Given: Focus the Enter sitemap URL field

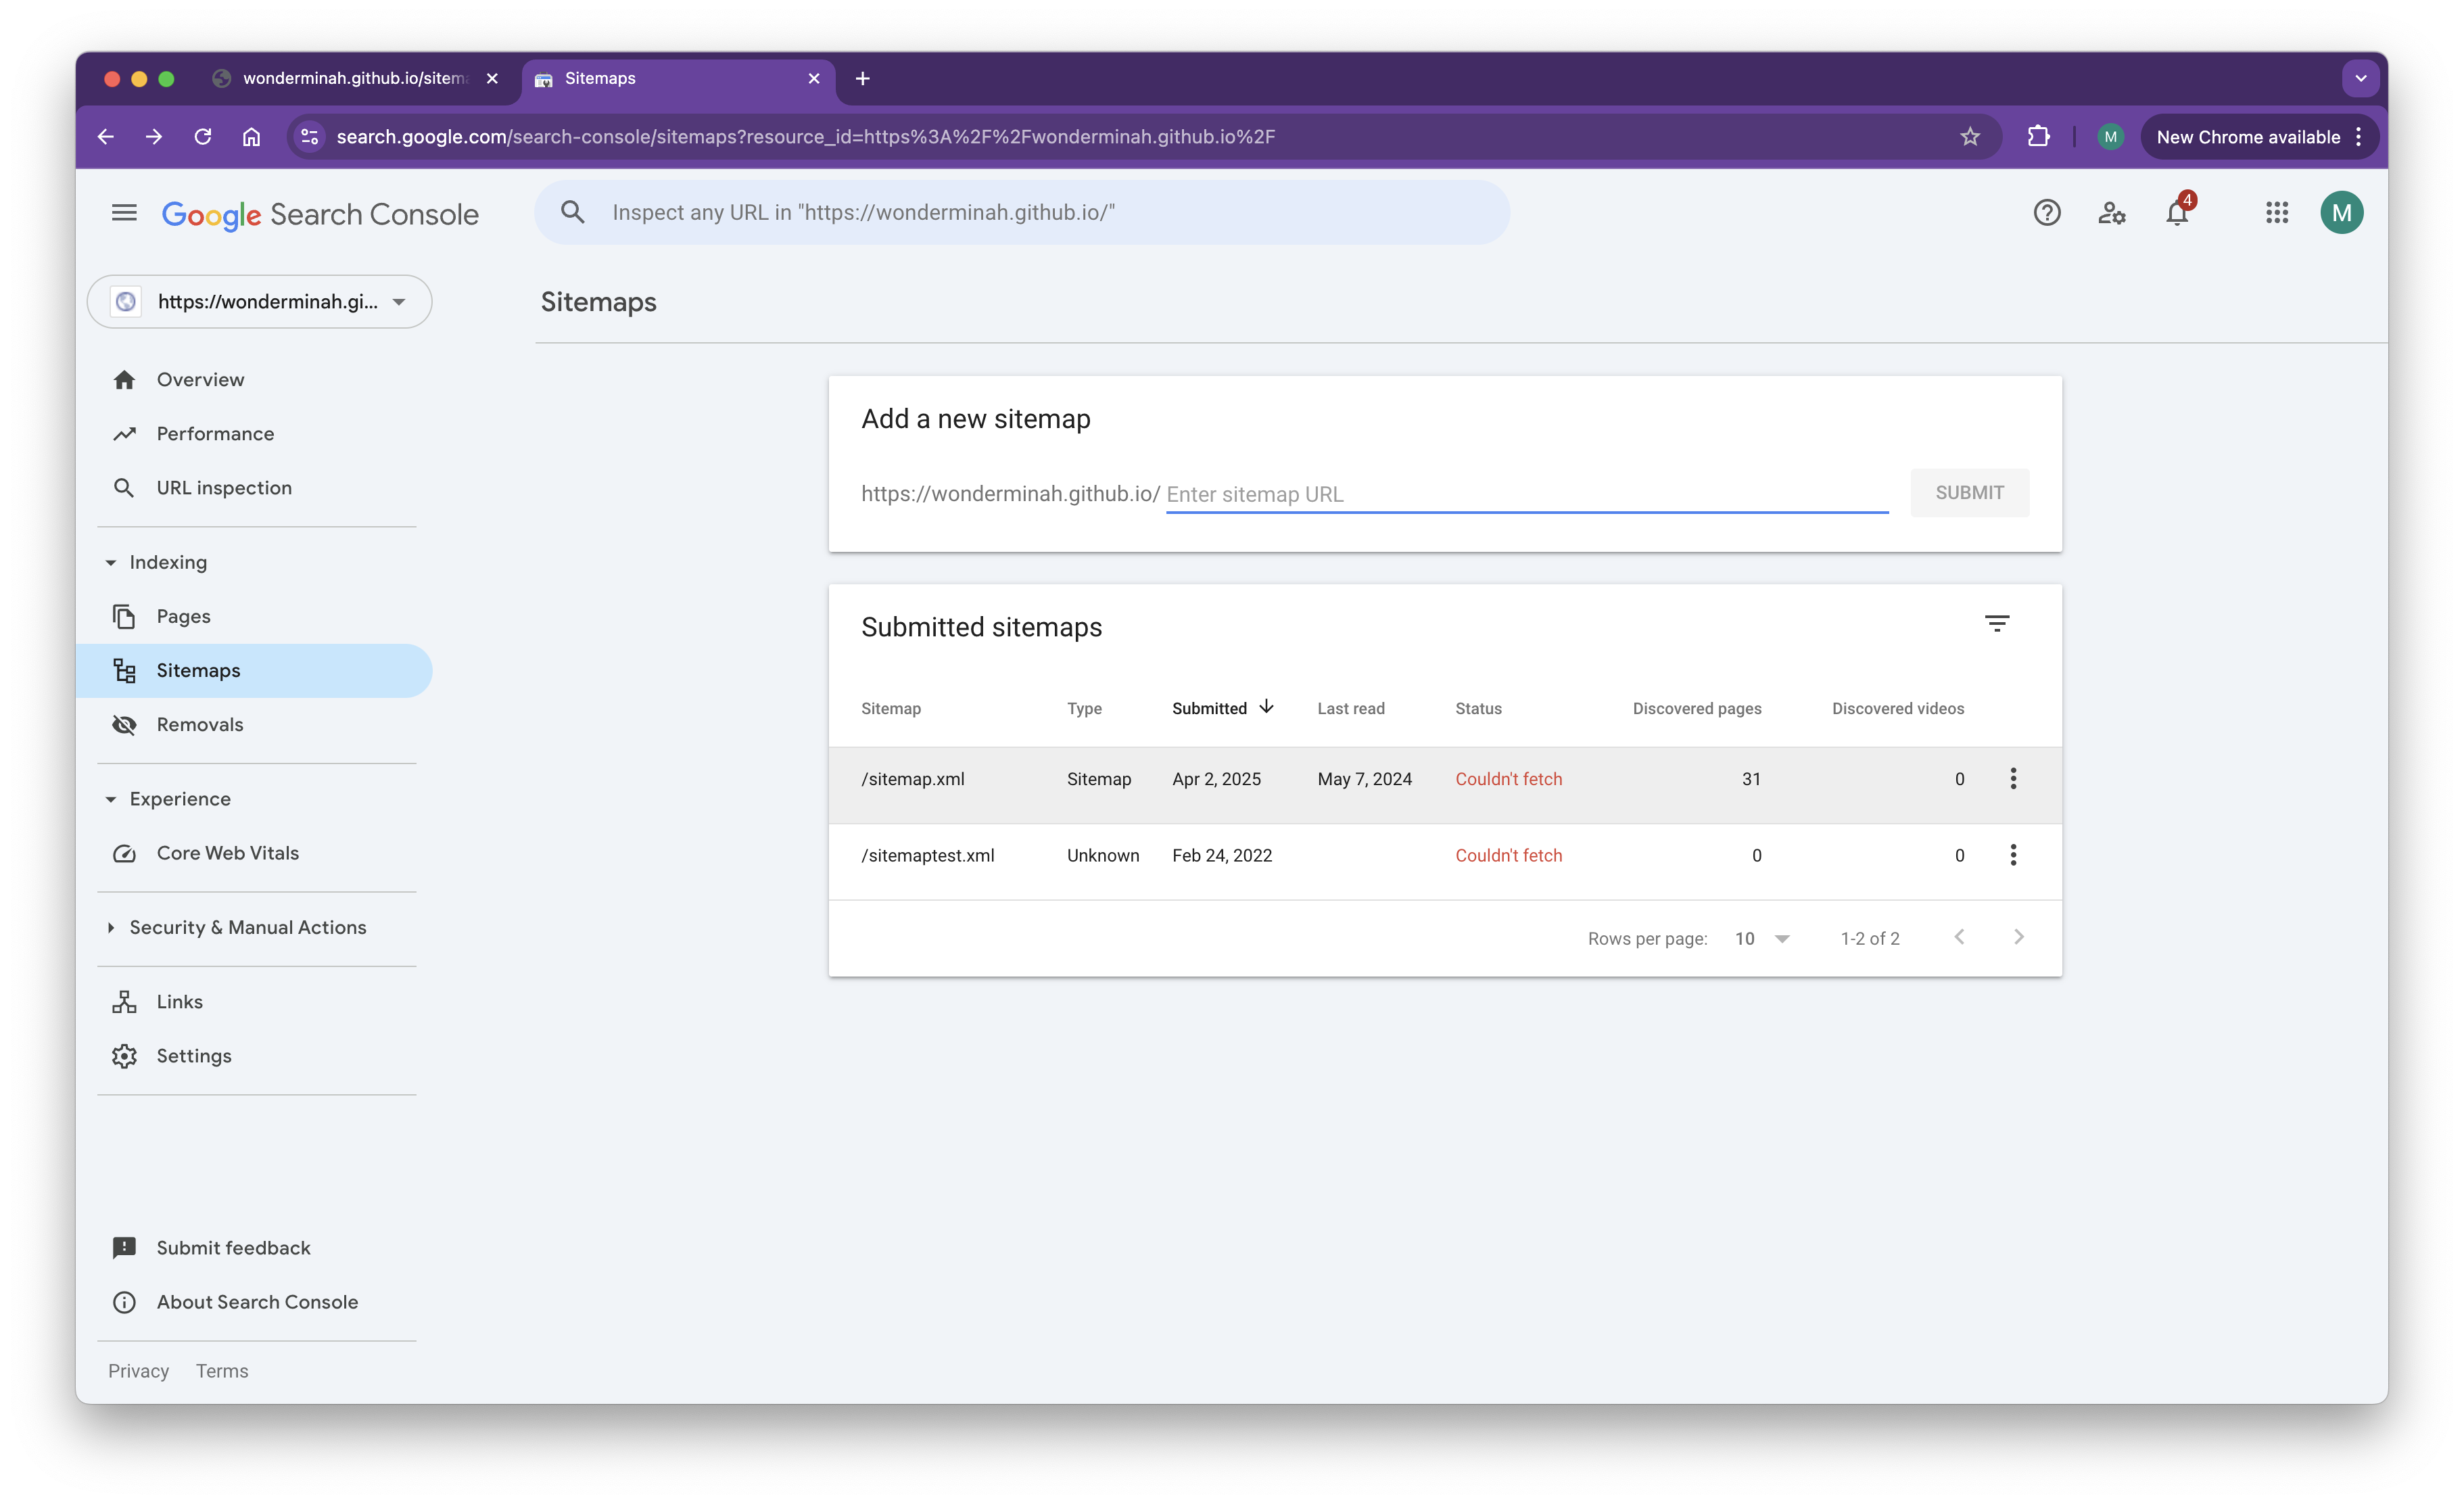Looking at the screenshot, I should coord(1525,494).
